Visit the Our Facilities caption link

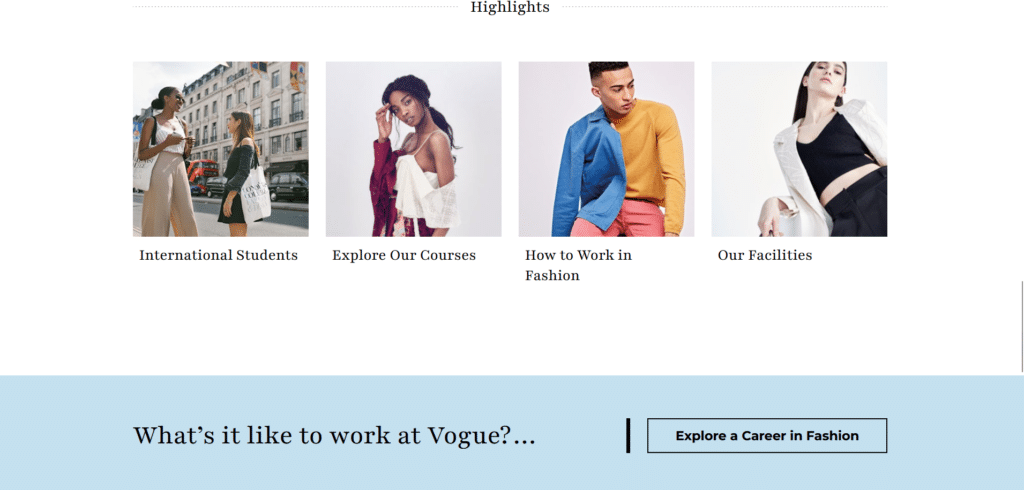(x=765, y=255)
